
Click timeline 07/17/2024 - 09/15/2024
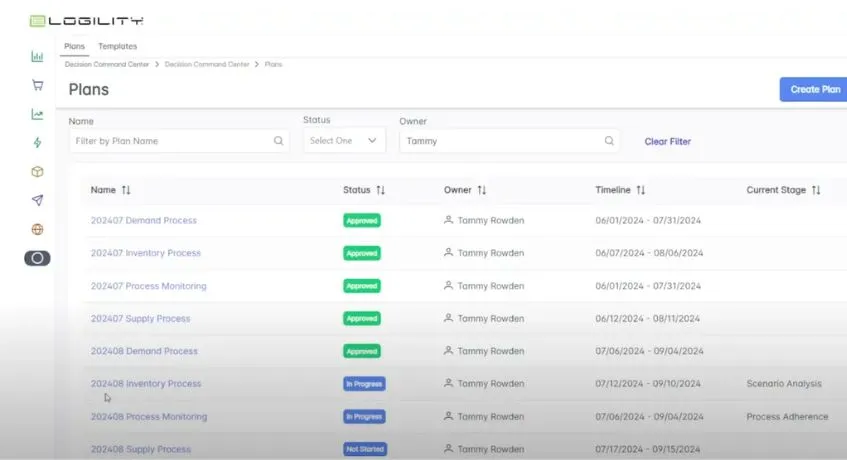[648, 449]
